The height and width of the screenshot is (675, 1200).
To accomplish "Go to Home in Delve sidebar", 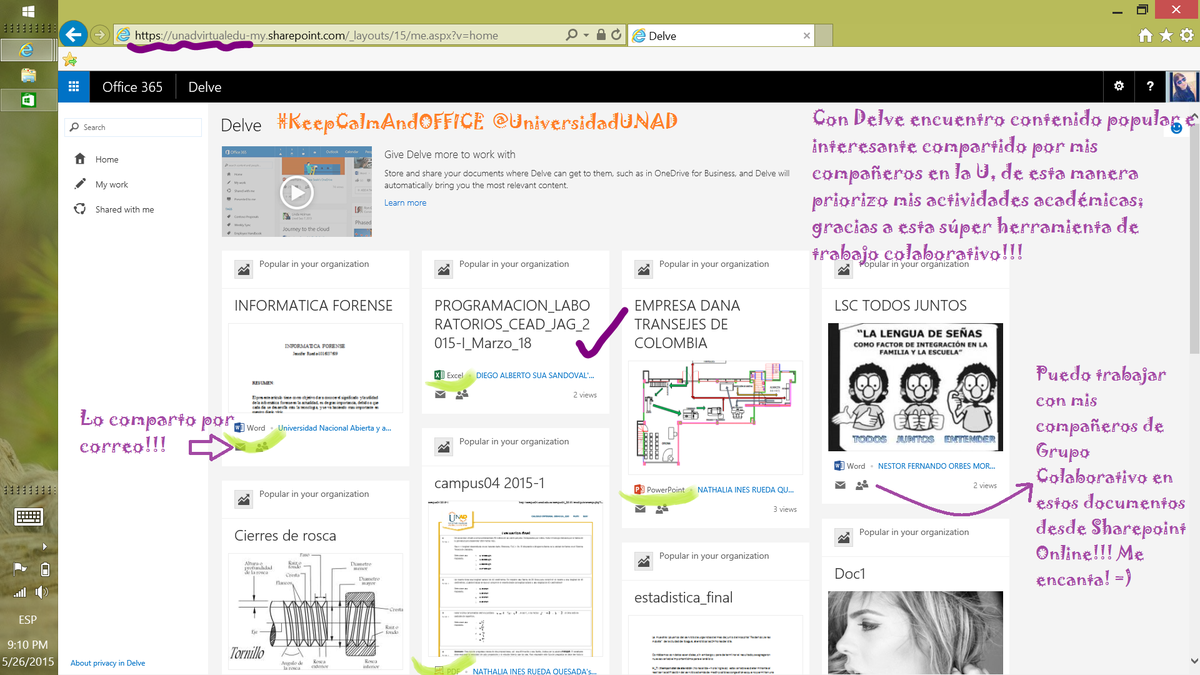I will click(107, 159).
